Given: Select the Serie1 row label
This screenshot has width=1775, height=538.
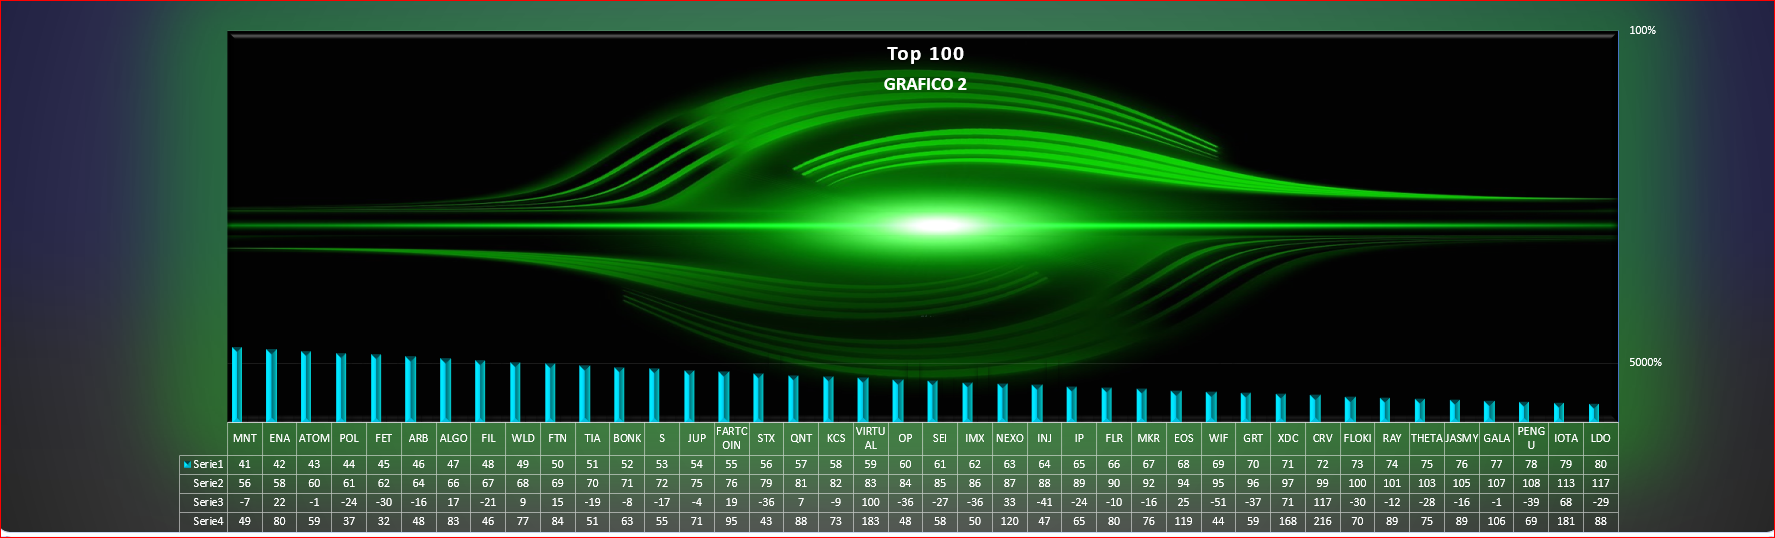Looking at the screenshot, I should point(208,465).
